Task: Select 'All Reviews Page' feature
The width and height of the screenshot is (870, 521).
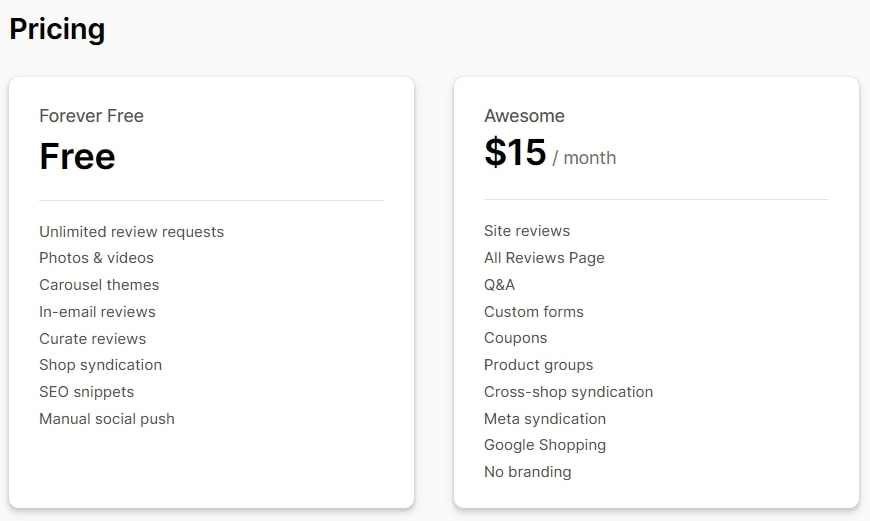Action: pyautogui.click(x=544, y=258)
